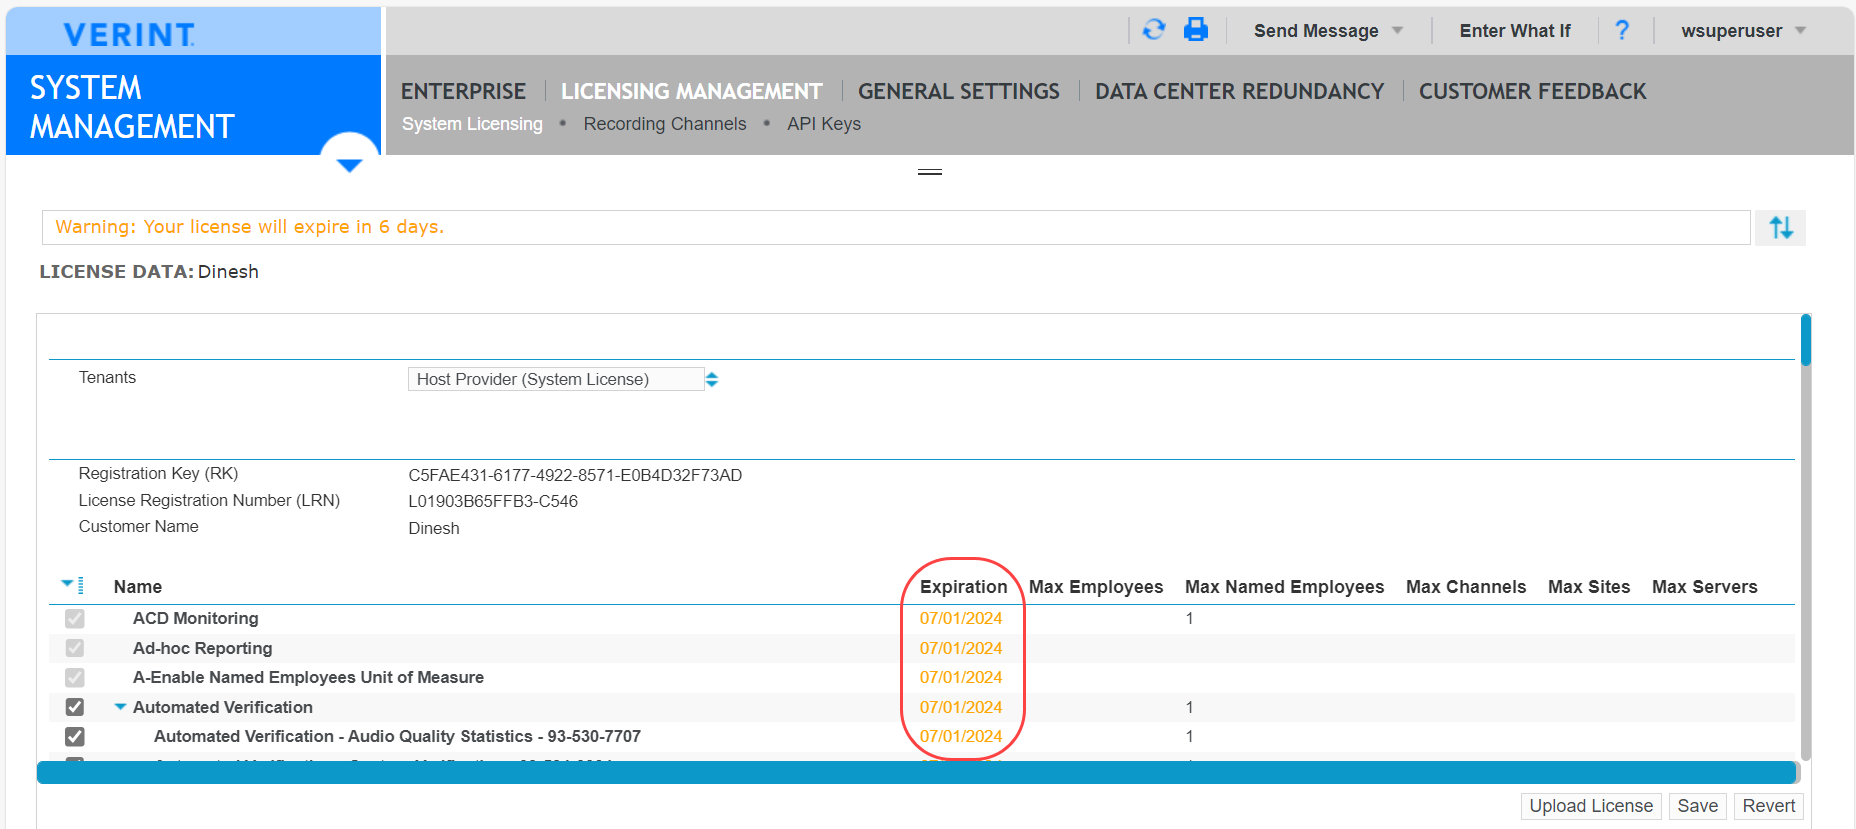Click the Max Named Employees column header
1856x829 pixels.
(x=1284, y=587)
